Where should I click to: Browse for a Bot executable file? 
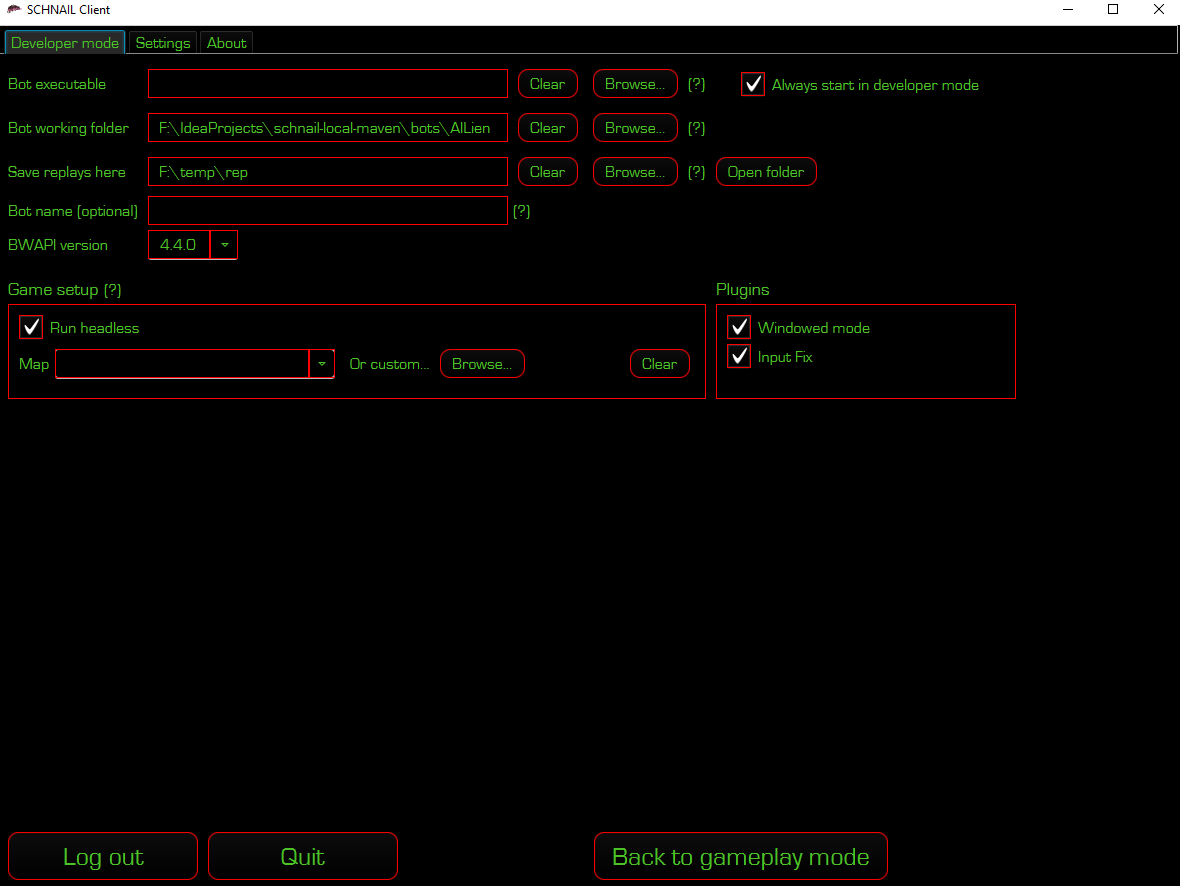click(635, 84)
